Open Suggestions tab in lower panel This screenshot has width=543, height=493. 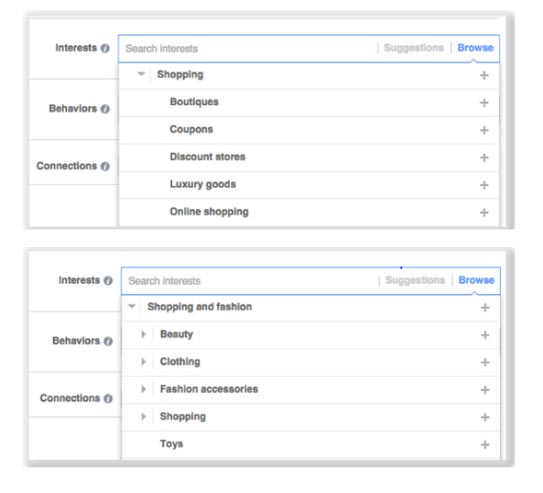415,280
